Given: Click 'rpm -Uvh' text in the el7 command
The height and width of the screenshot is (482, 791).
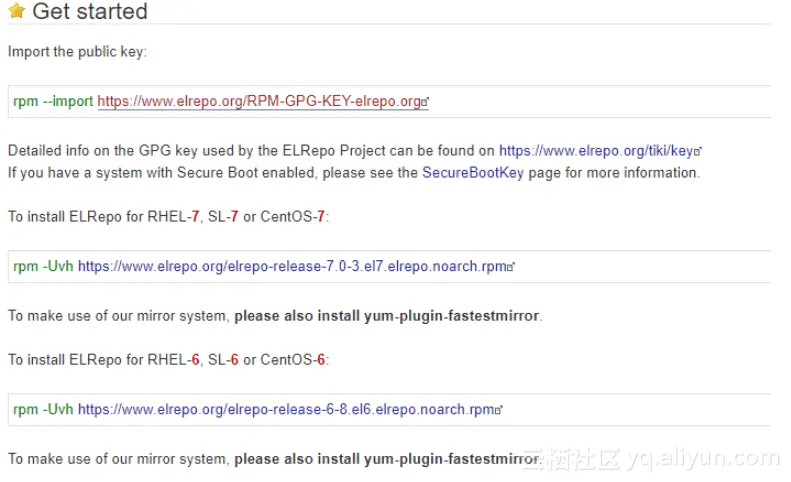Looking at the screenshot, I should click(43, 267).
